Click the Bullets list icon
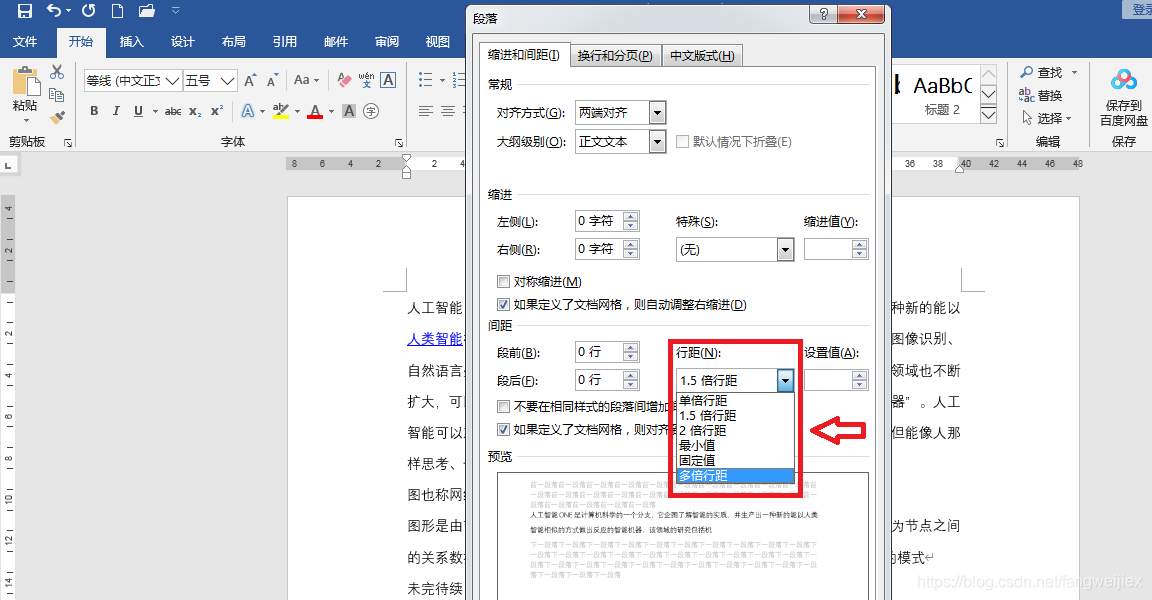Image resolution: width=1152 pixels, height=600 pixels. click(x=425, y=79)
